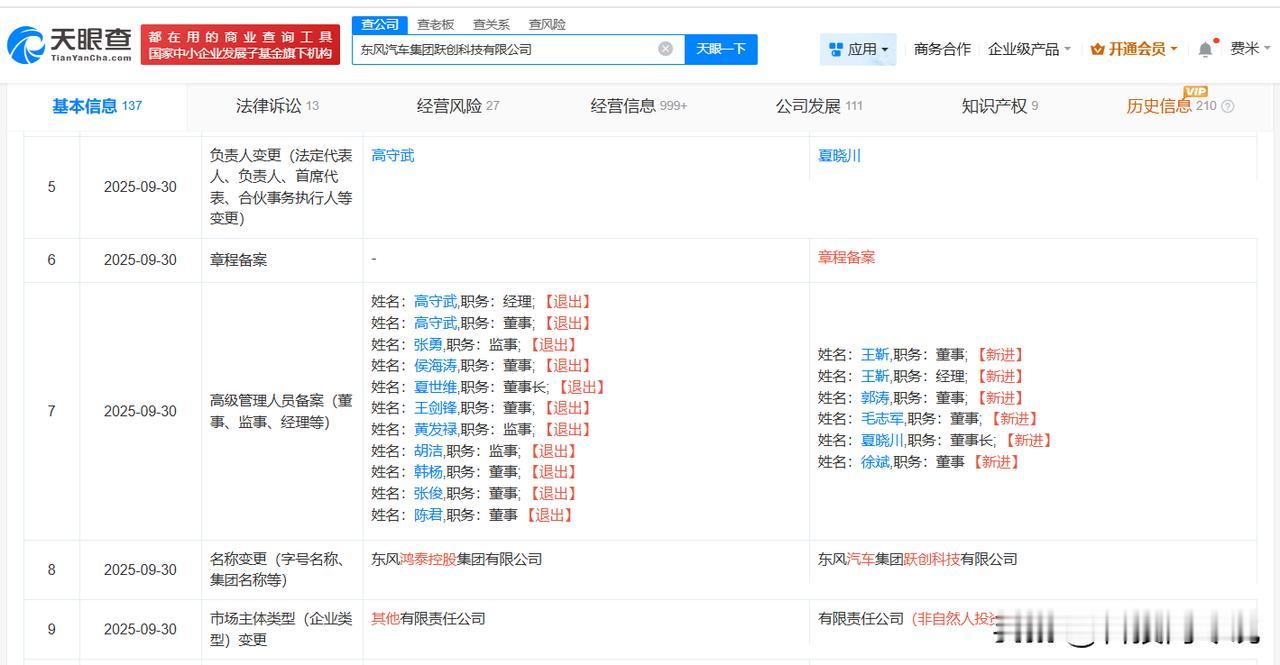Open 夏晓川 link in row 5
Viewport: 1280px width, 665px height.
tap(839, 155)
